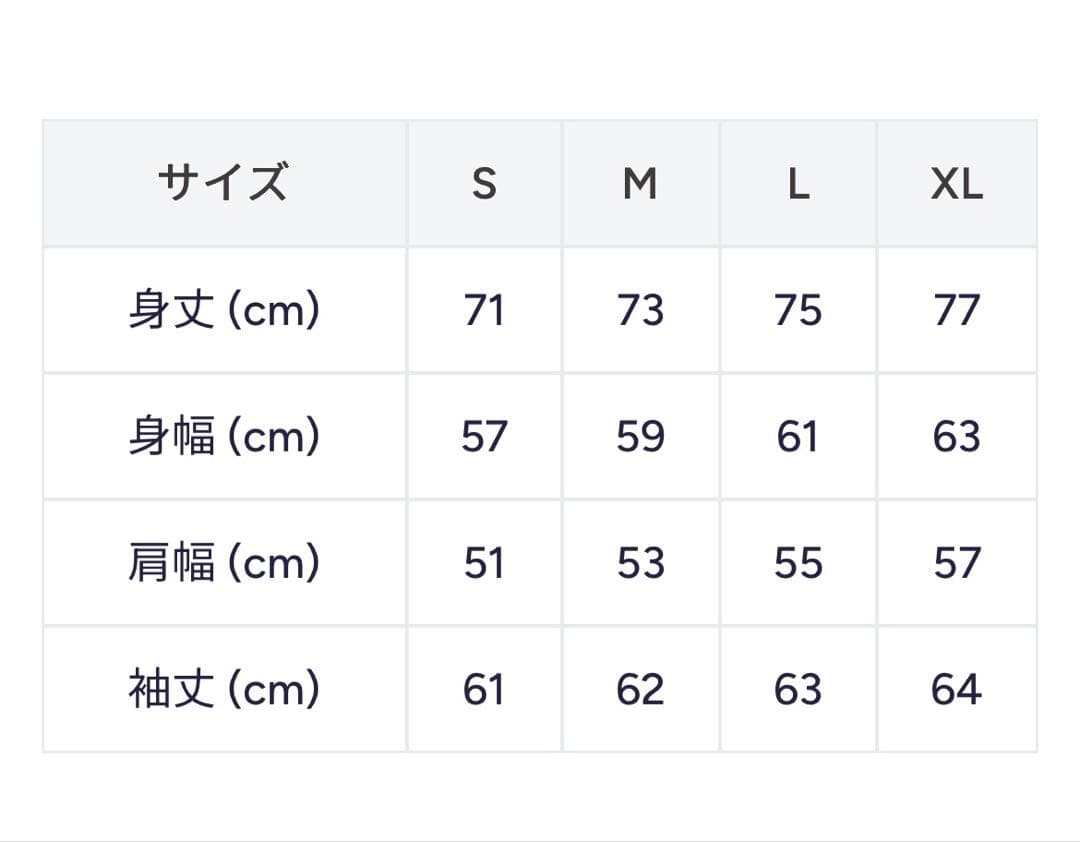The image size is (1080, 842).
Task: Click the 身幅 (cm) row label
Action: [224, 437]
